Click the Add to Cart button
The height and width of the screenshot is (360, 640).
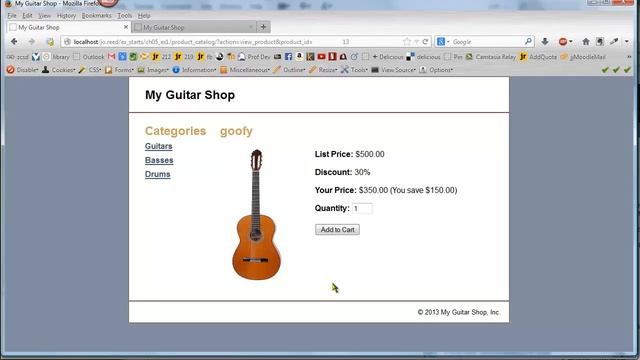point(337,229)
